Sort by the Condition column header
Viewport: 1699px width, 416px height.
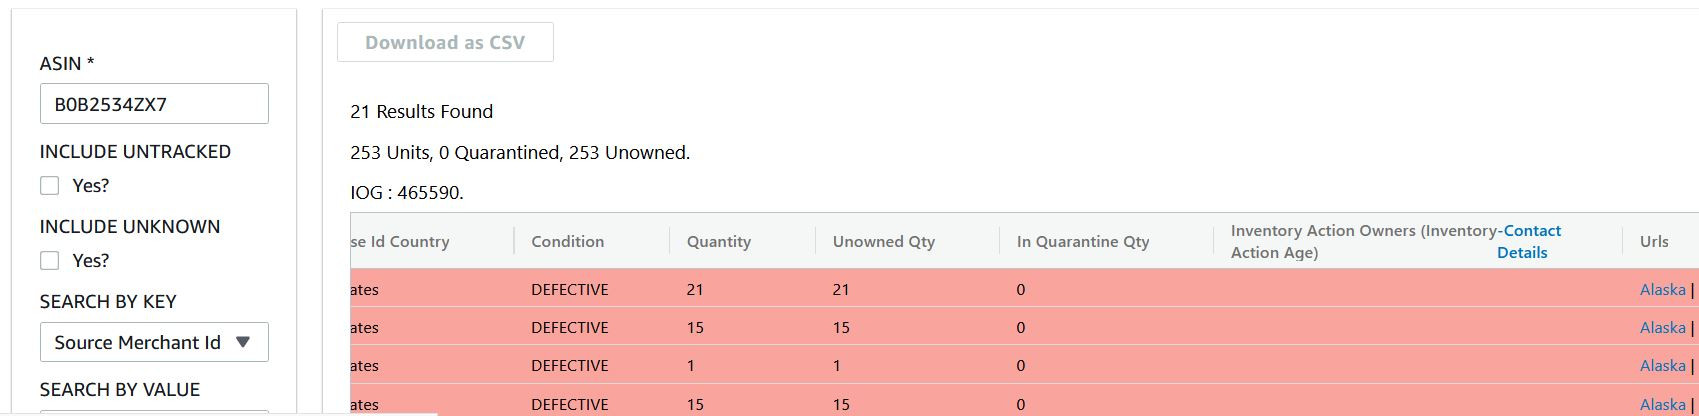(x=567, y=241)
